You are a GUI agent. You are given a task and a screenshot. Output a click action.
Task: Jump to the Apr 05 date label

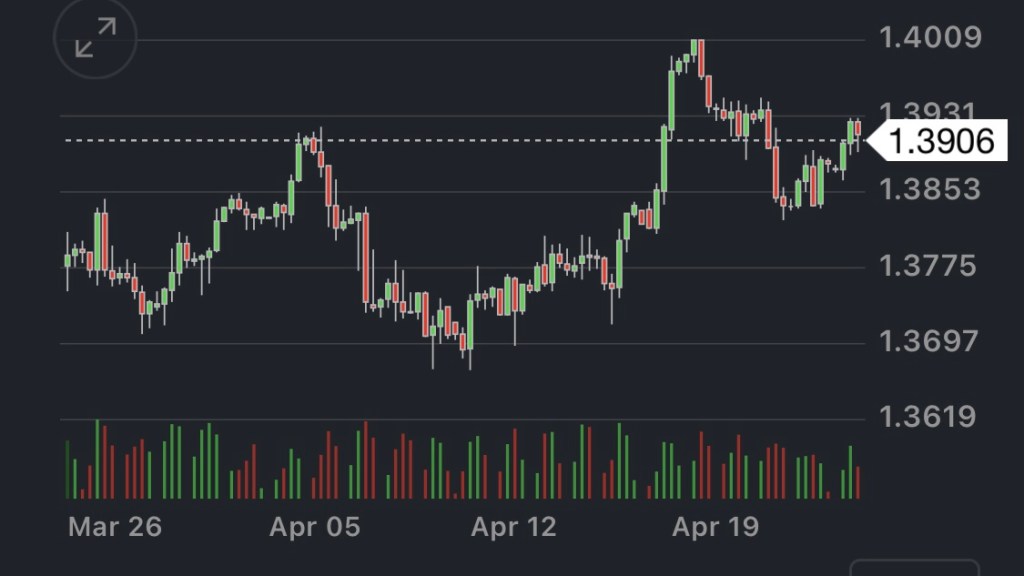click(x=314, y=527)
